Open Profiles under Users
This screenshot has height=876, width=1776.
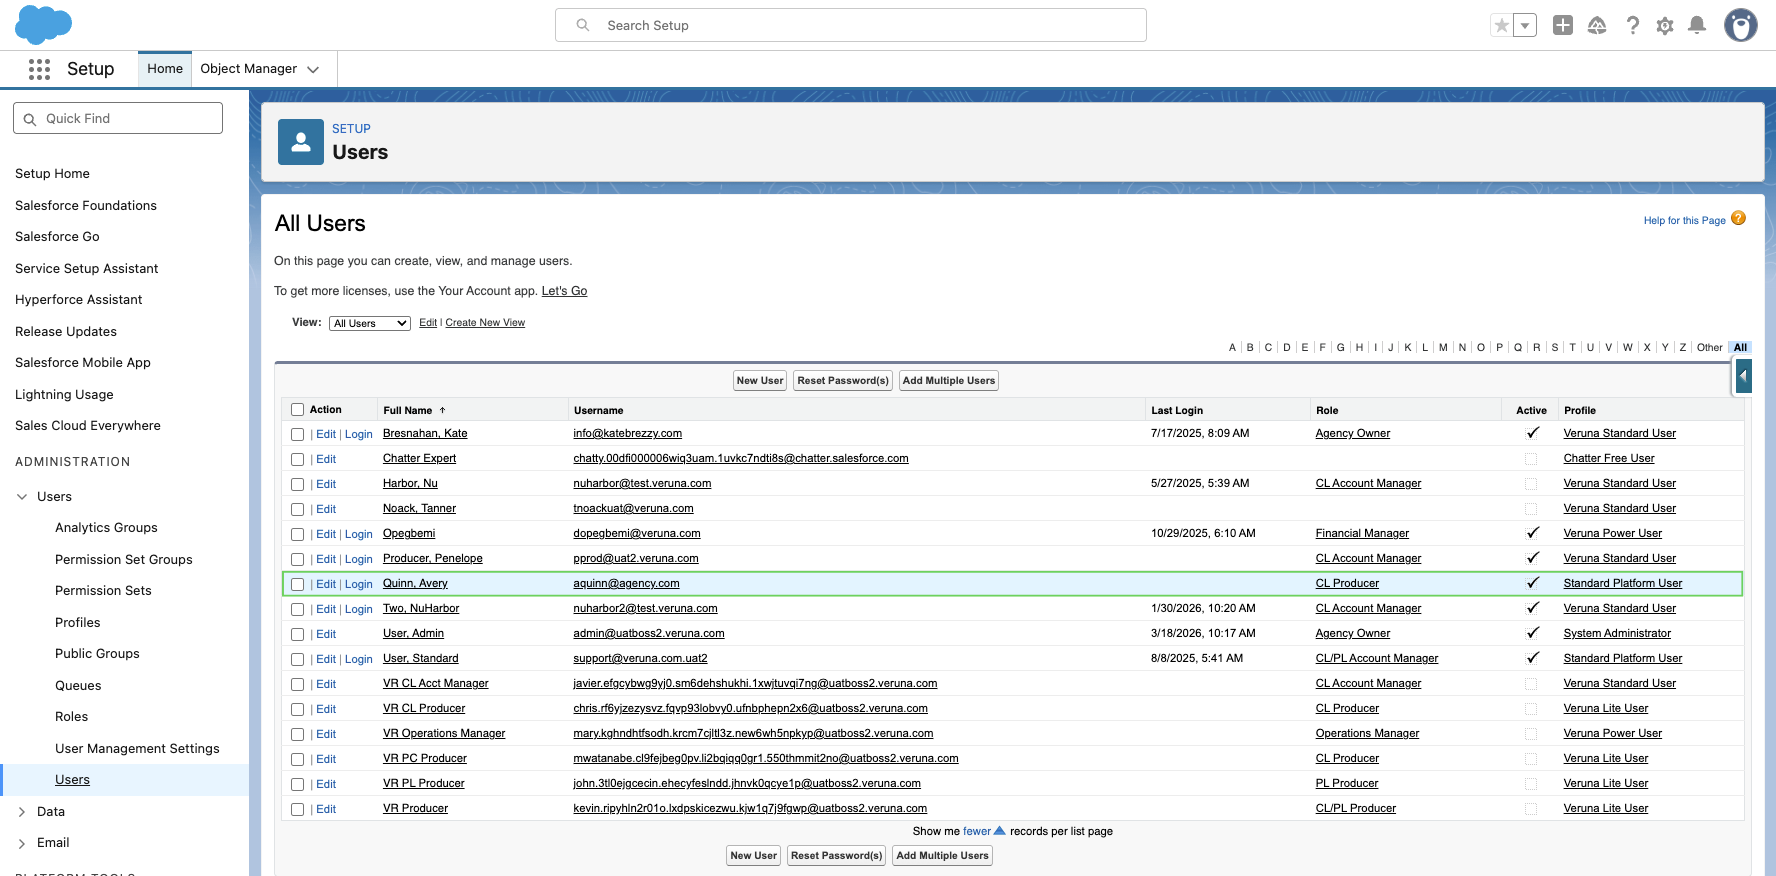(x=78, y=622)
